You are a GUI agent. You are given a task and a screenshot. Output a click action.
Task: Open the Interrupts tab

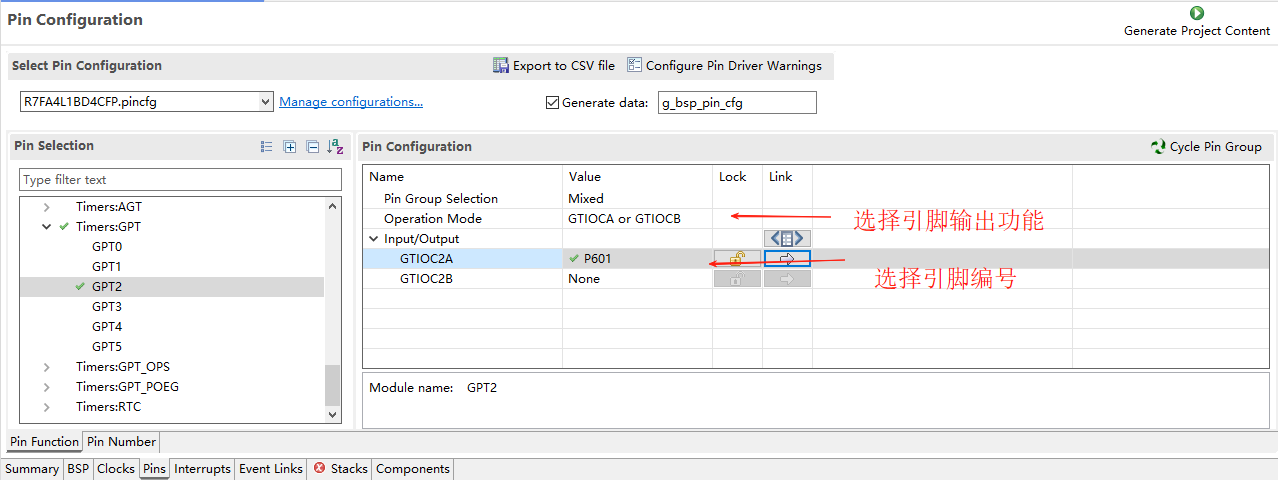[x=202, y=469]
